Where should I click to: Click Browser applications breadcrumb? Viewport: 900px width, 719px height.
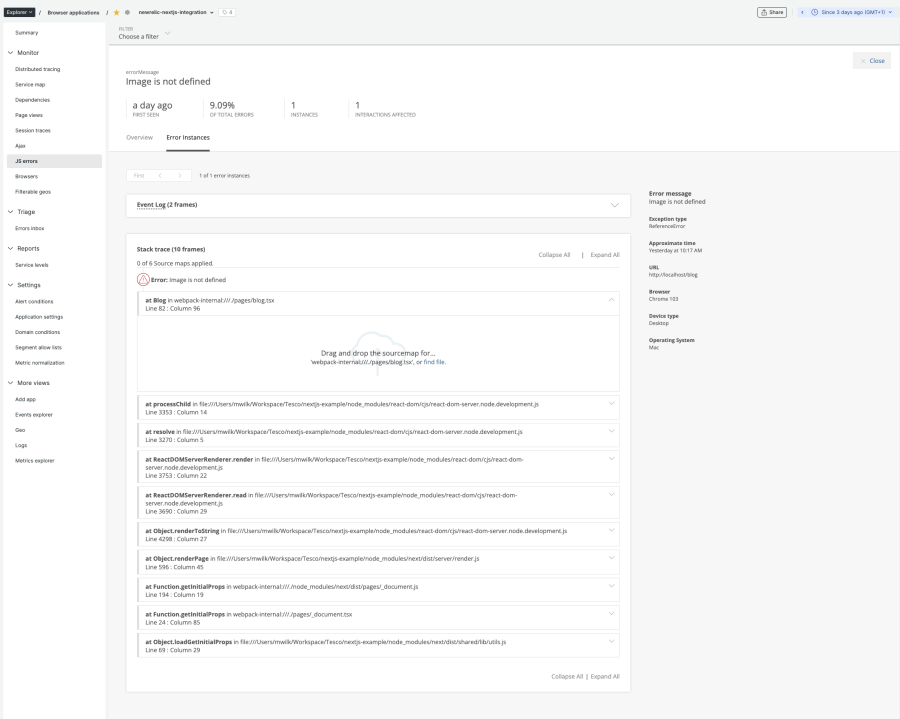pos(73,13)
